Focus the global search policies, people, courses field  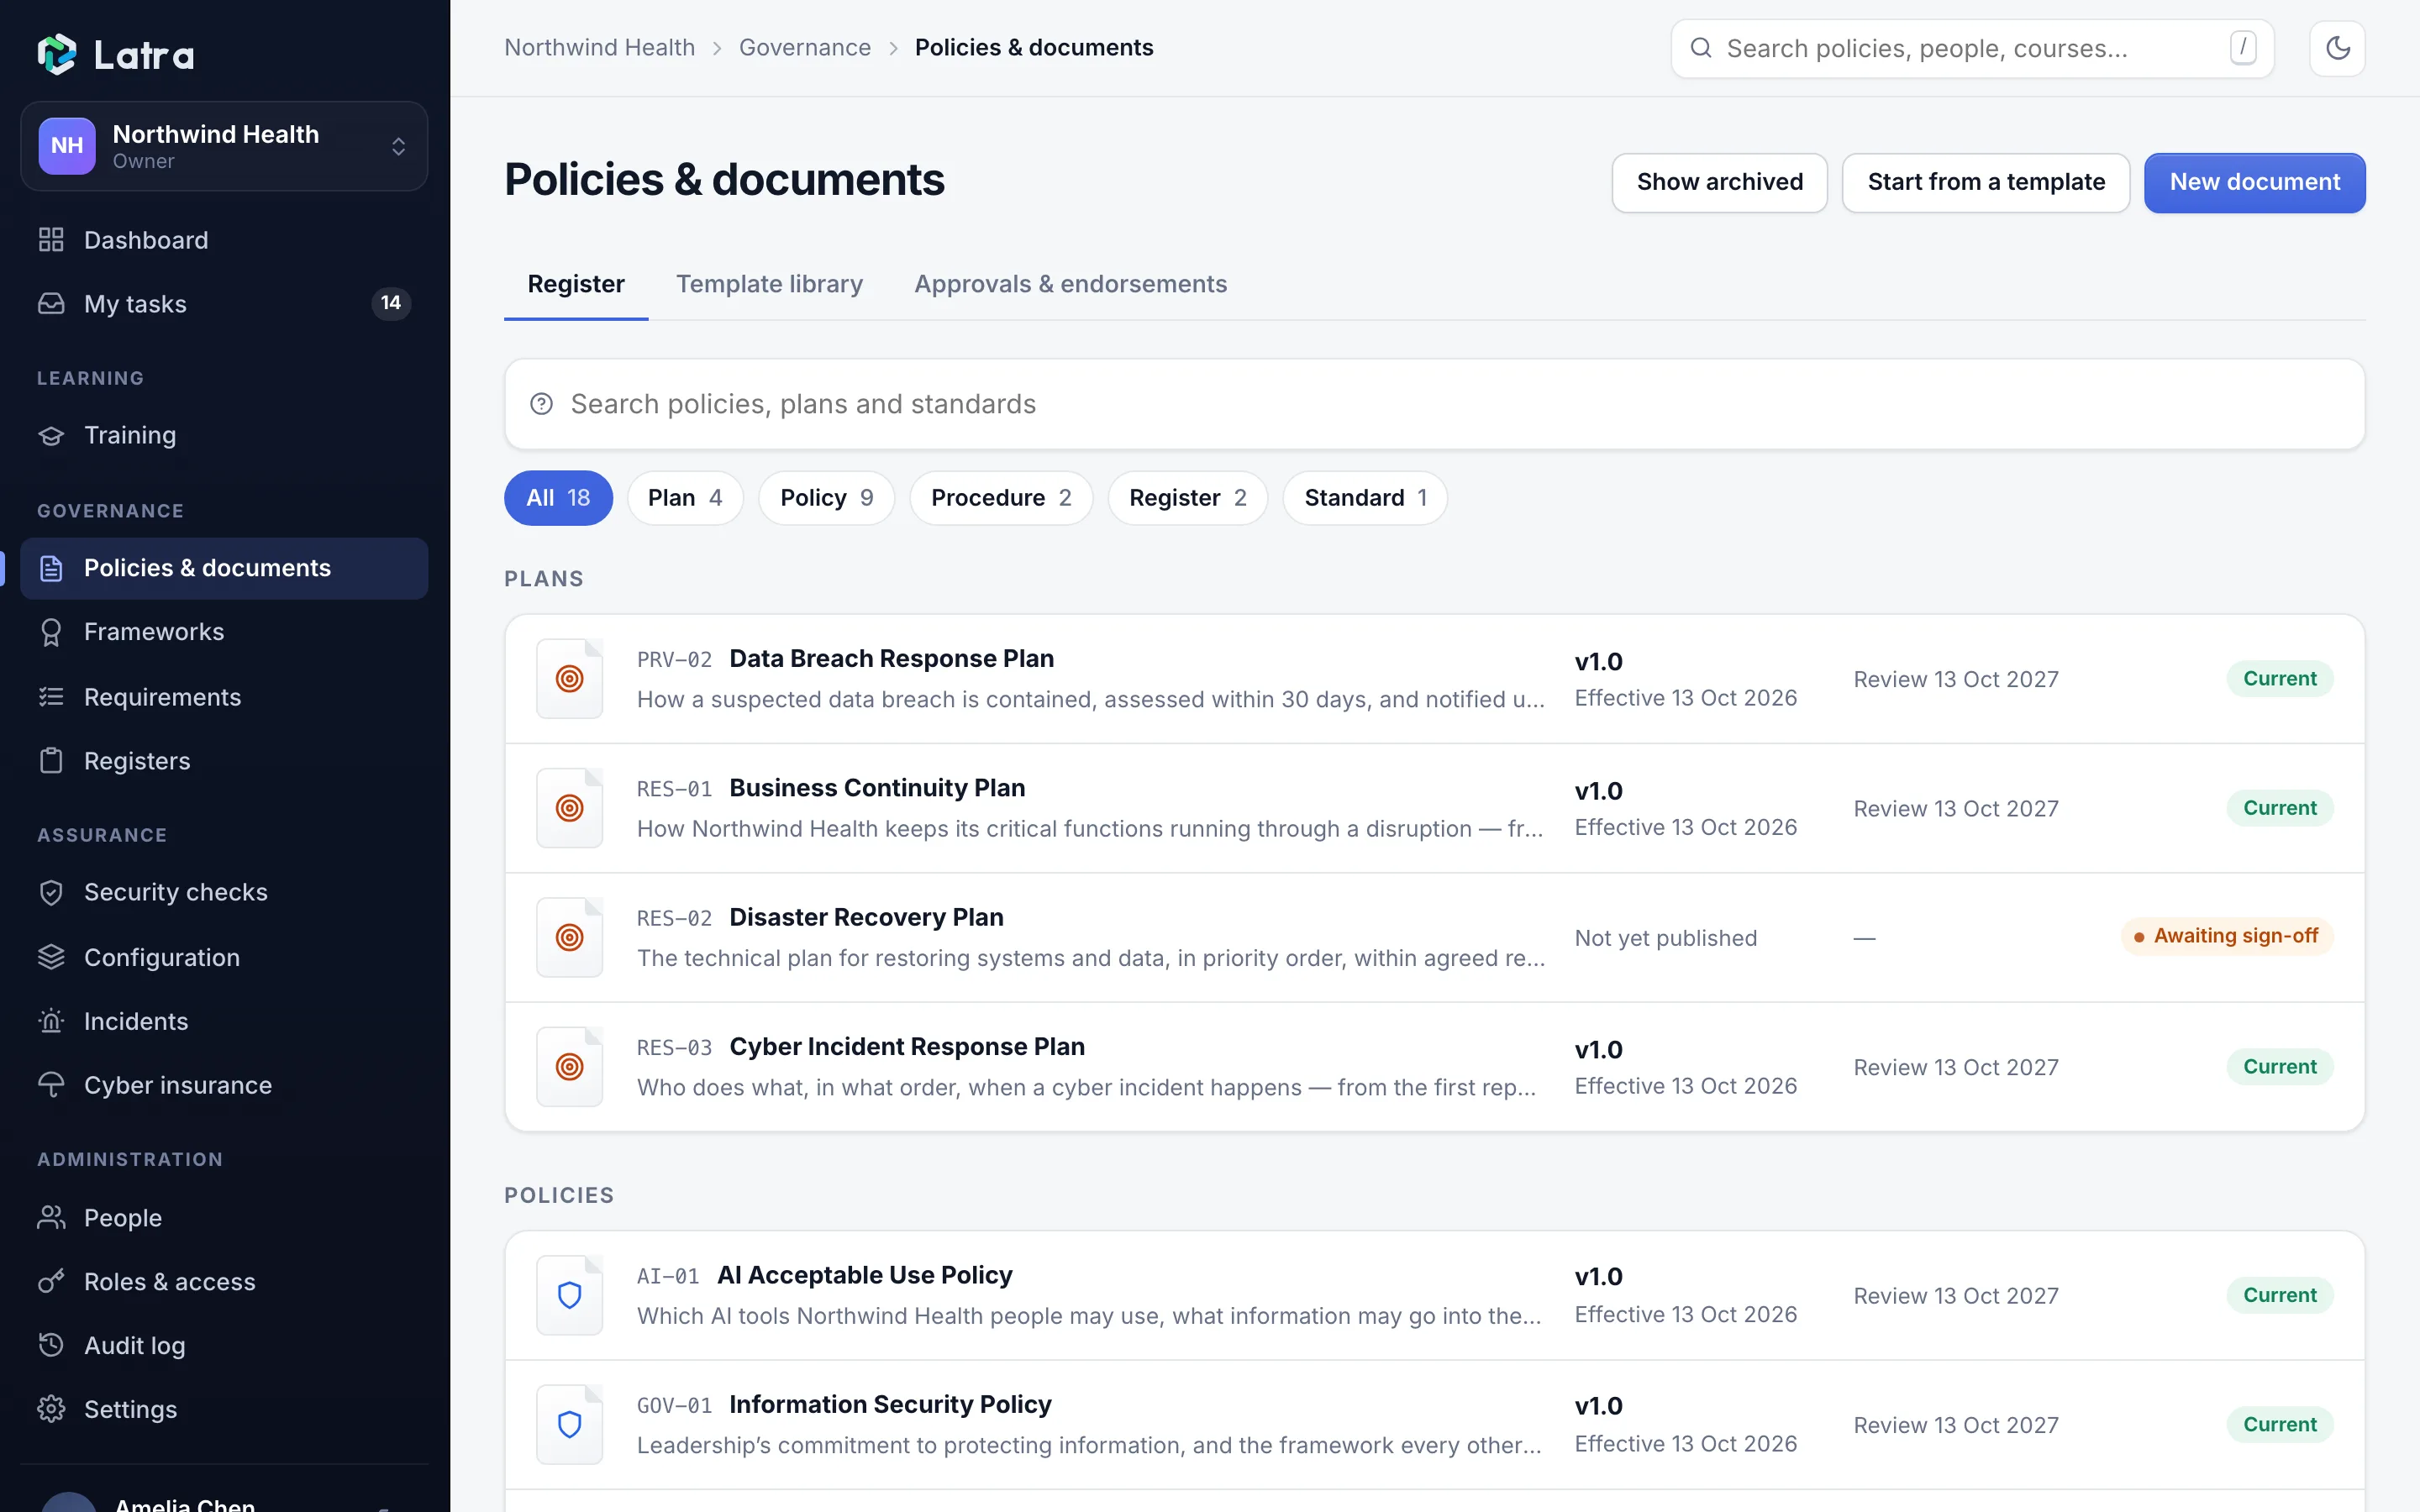click(x=1972, y=48)
